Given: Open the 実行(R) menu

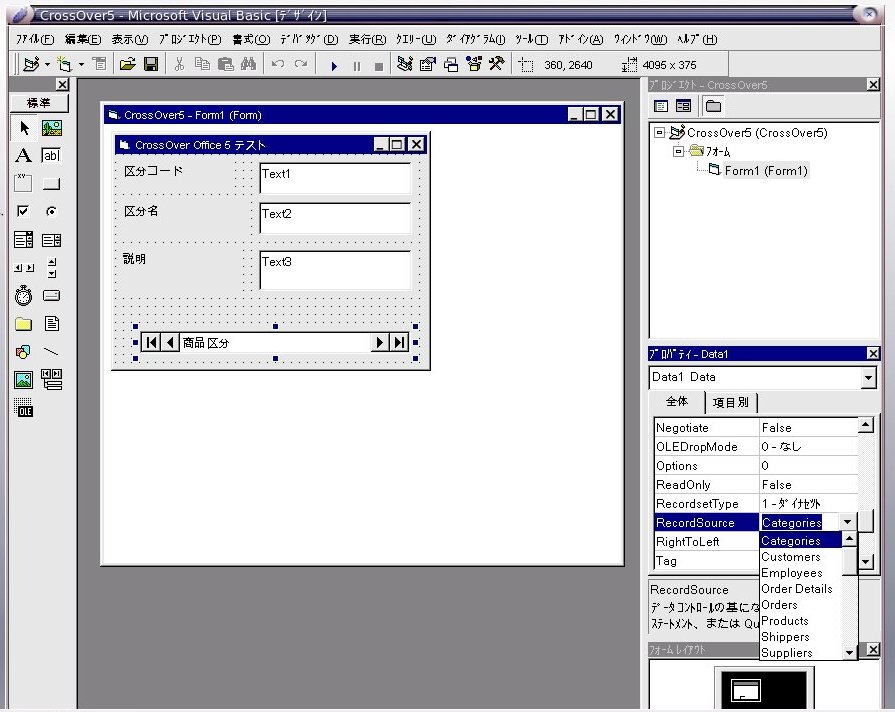Looking at the screenshot, I should (368, 39).
